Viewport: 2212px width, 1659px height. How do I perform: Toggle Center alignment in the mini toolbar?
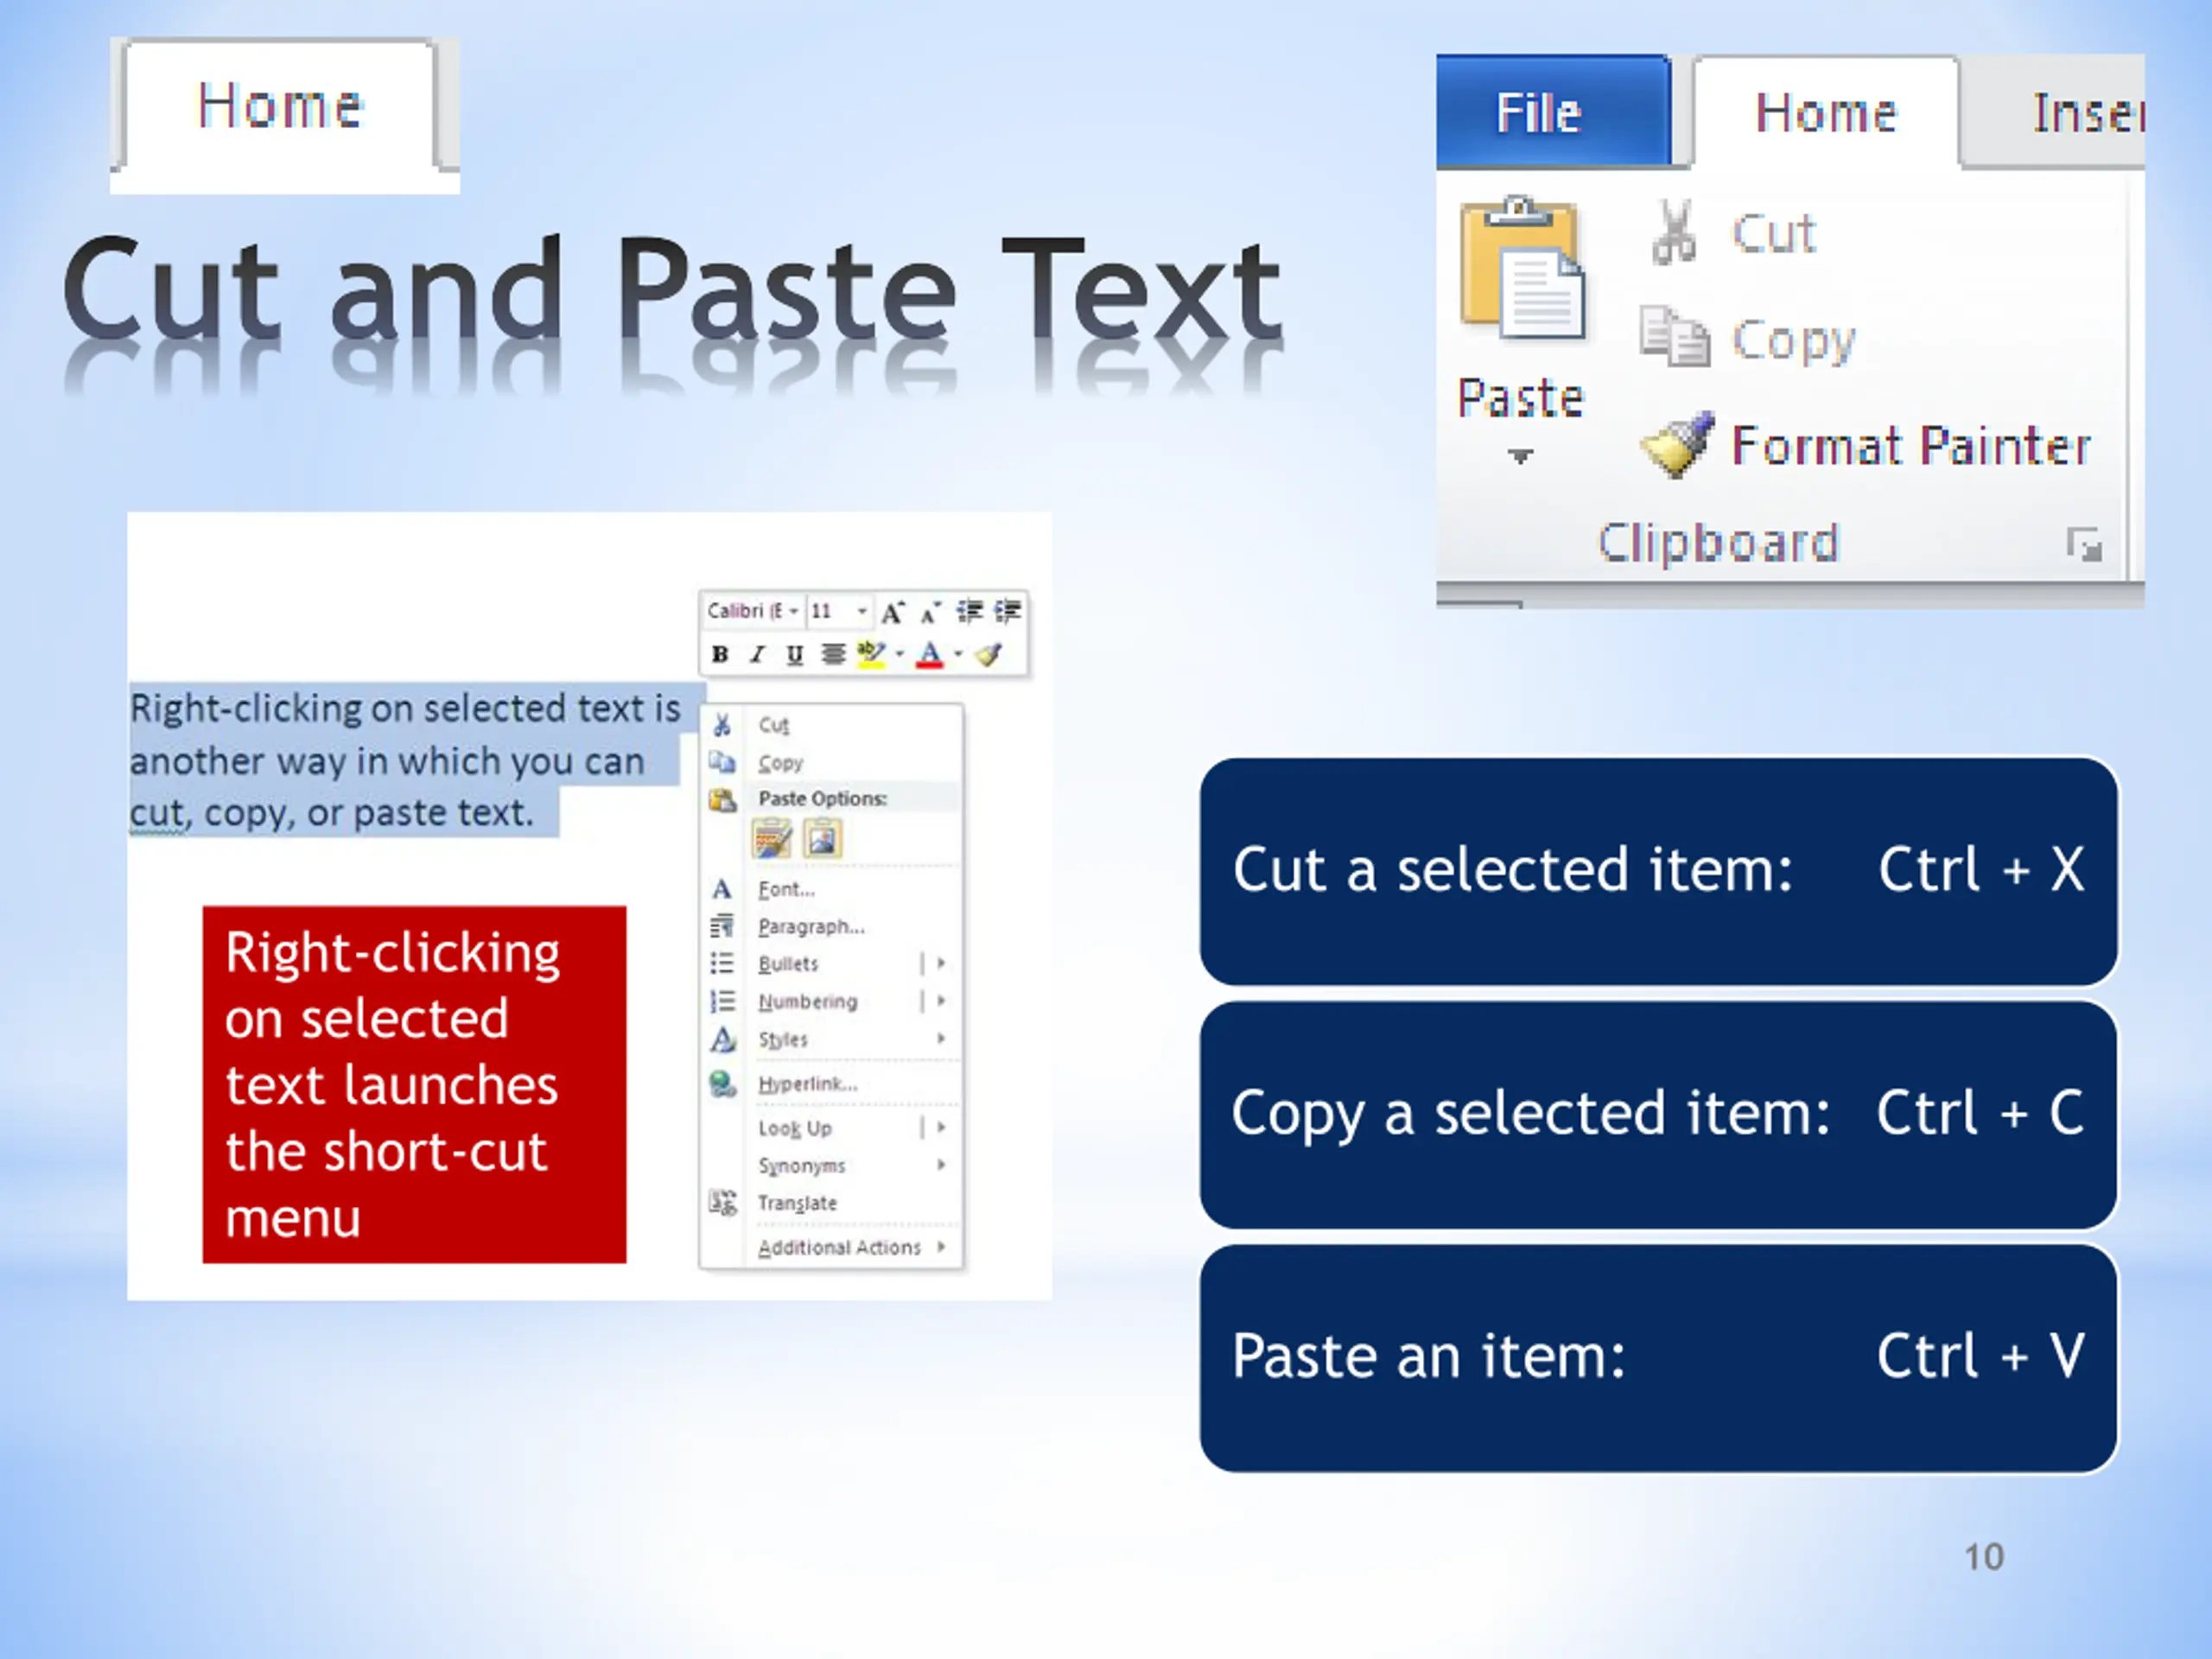(x=833, y=655)
